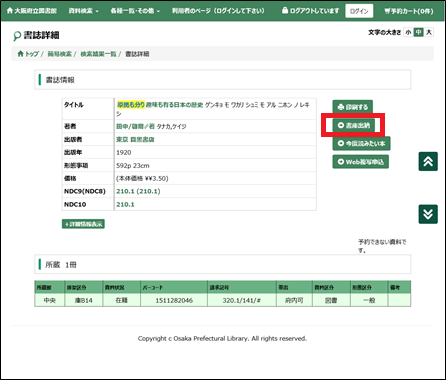Return to 検索結果一覧 breadcrumb
The width and height of the screenshot is (446, 380).
(x=98, y=54)
